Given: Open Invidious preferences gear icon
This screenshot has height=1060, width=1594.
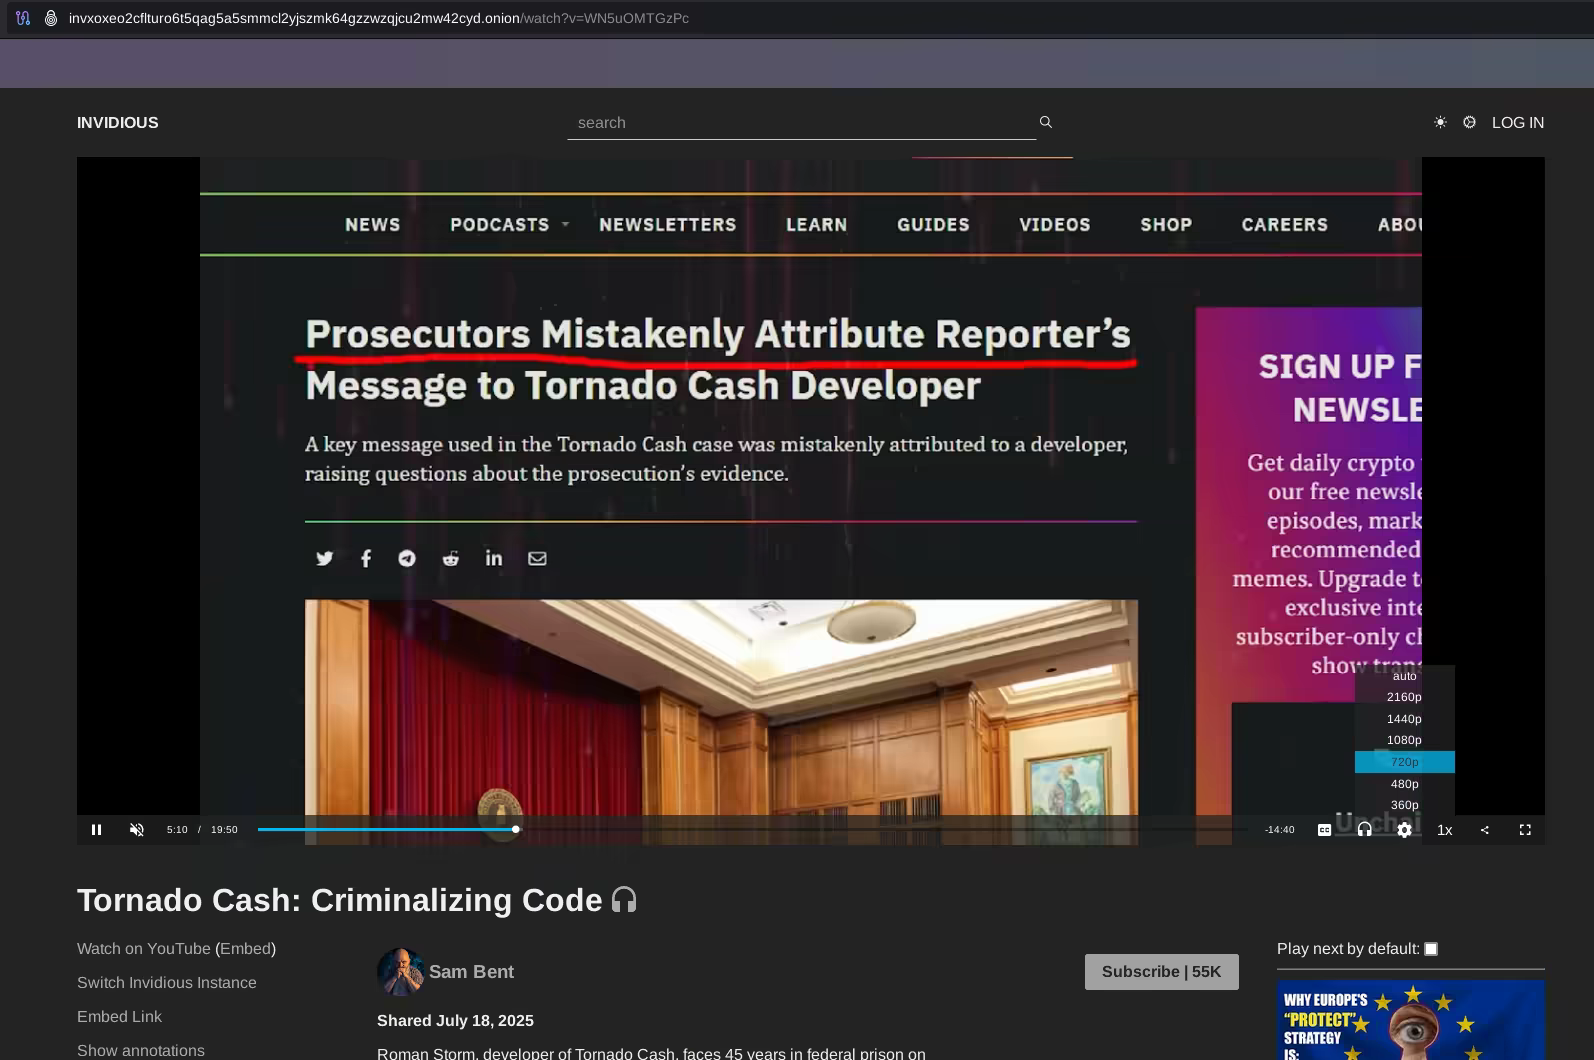Looking at the screenshot, I should click(x=1469, y=122).
